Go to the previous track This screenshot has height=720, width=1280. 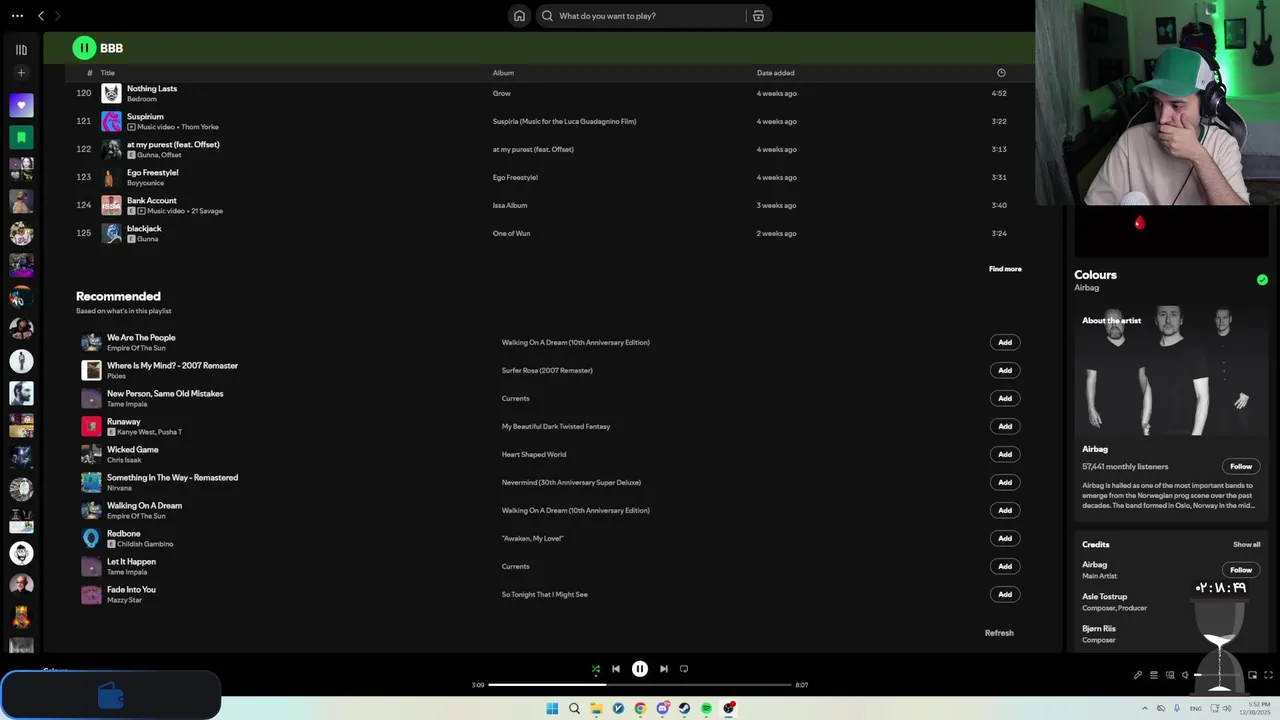(x=616, y=669)
